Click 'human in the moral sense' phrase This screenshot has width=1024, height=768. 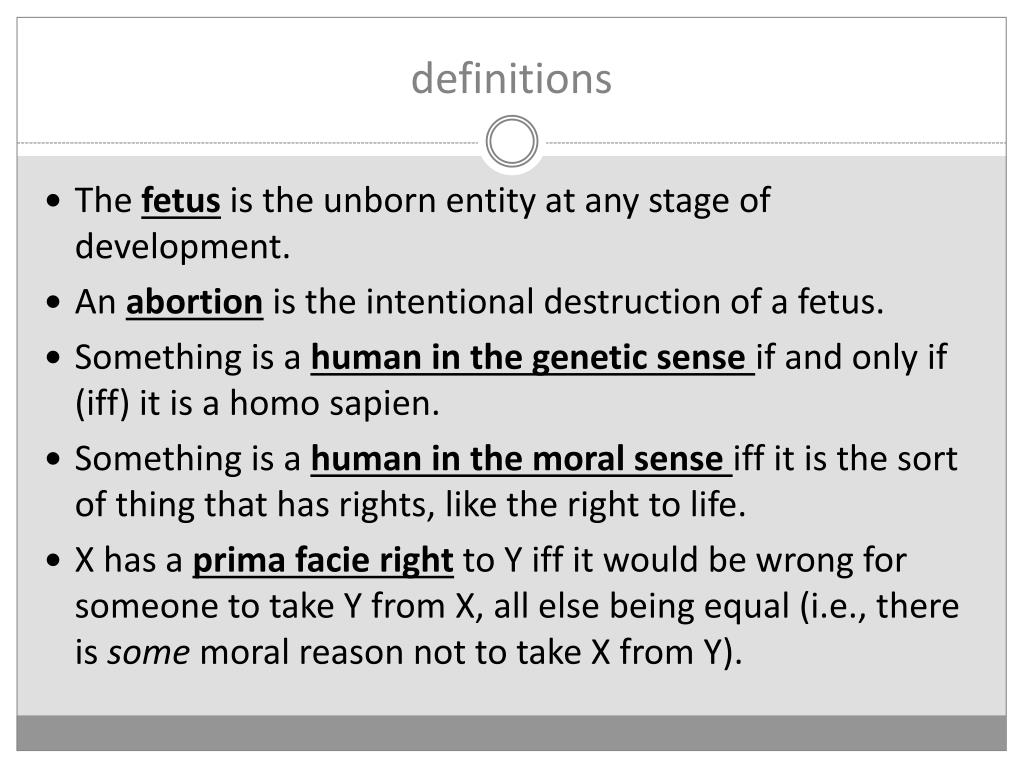[521, 459]
